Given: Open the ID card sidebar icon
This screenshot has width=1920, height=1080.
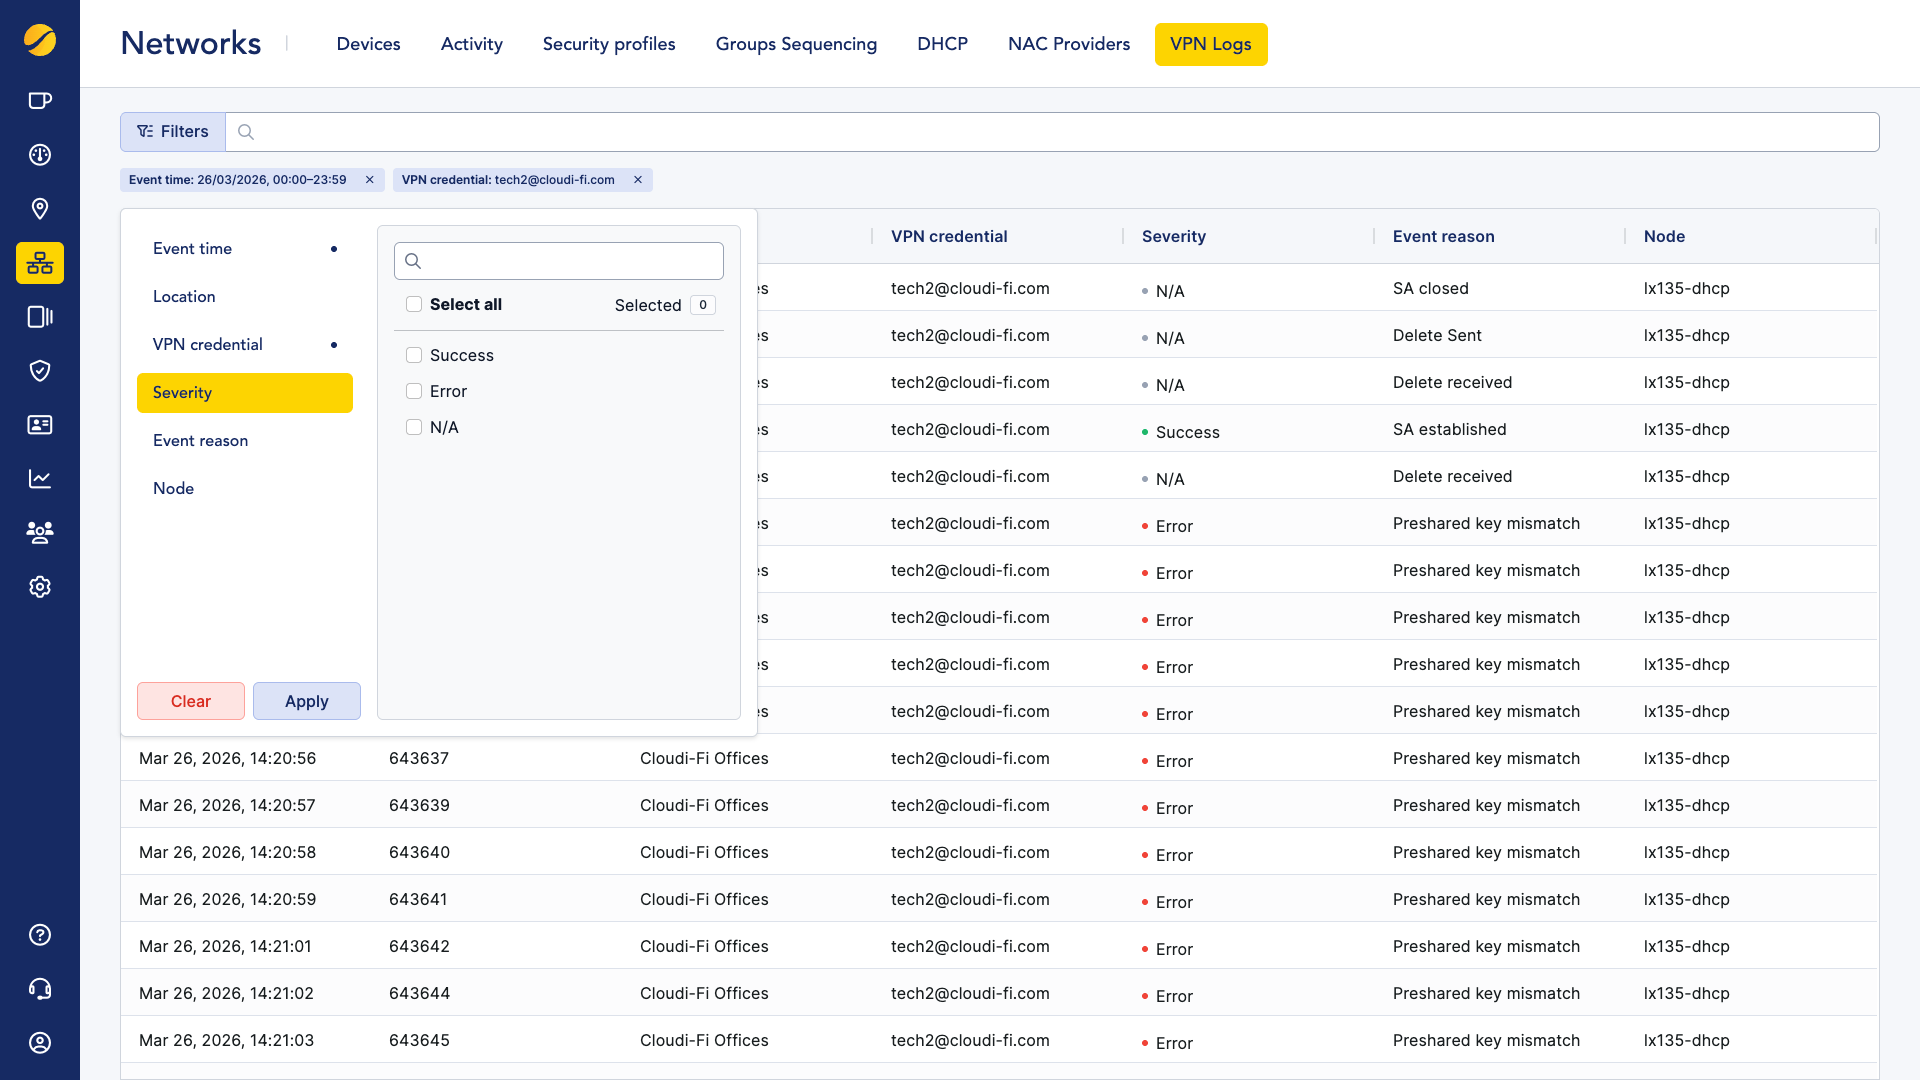Looking at the screenshot, I should [x=40, y=425].
